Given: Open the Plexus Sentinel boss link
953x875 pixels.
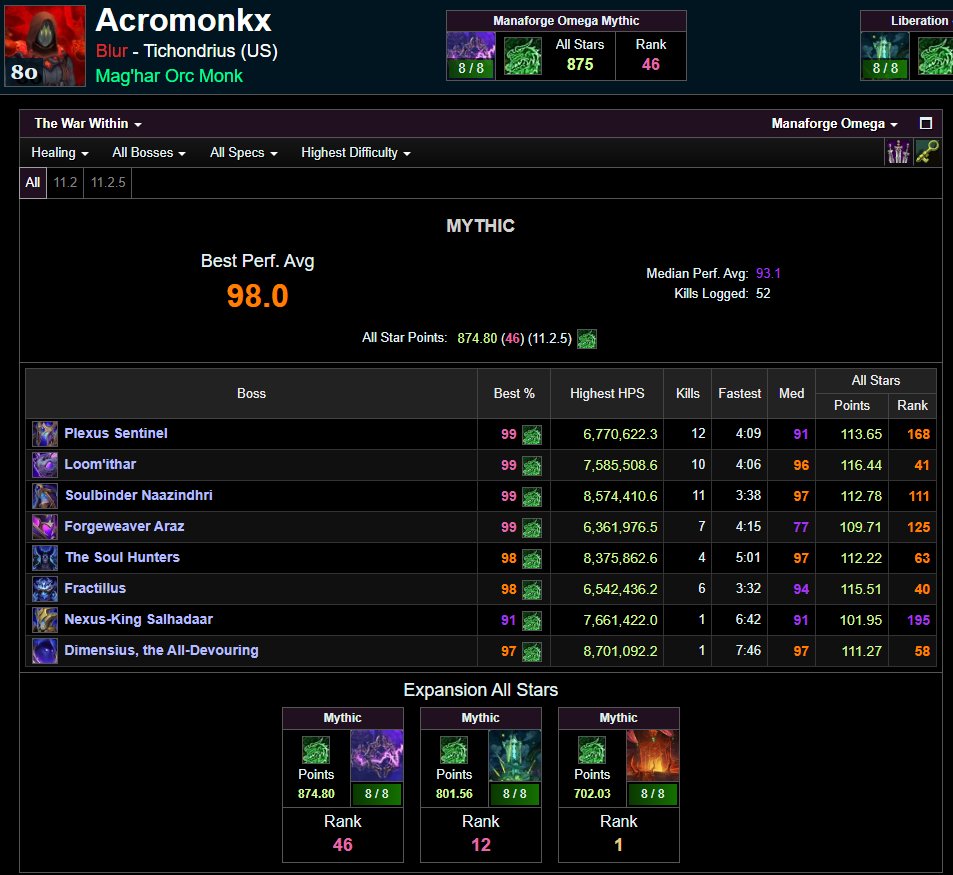Looking at the screenshot, I should (x=116, y=433).
